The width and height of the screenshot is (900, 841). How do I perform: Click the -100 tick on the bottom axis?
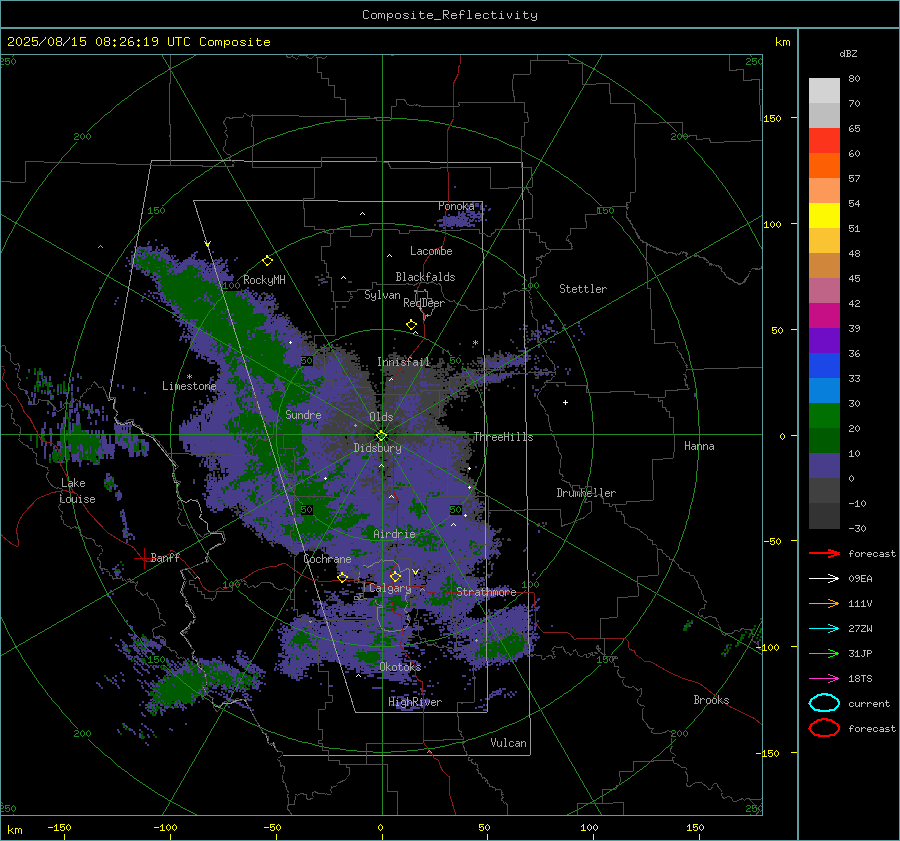pos(165,828)
